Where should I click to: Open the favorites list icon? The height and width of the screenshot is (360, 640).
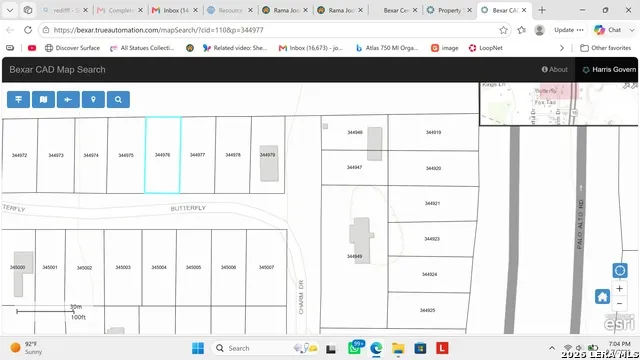tap(522, 30)
